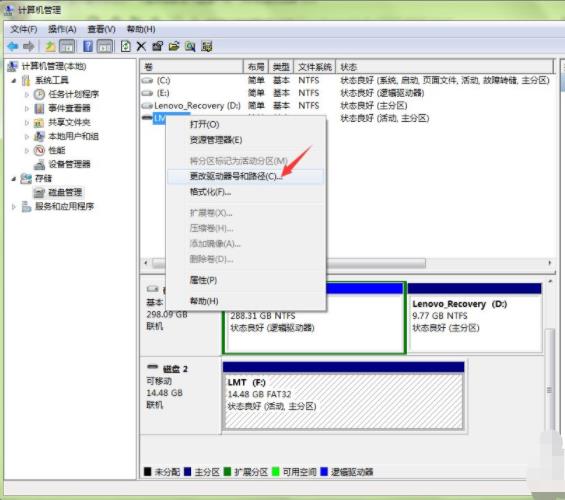Click the Forward arrow toolbar icon
Viewport: 565px width, 500px height.
pos(28,46)
